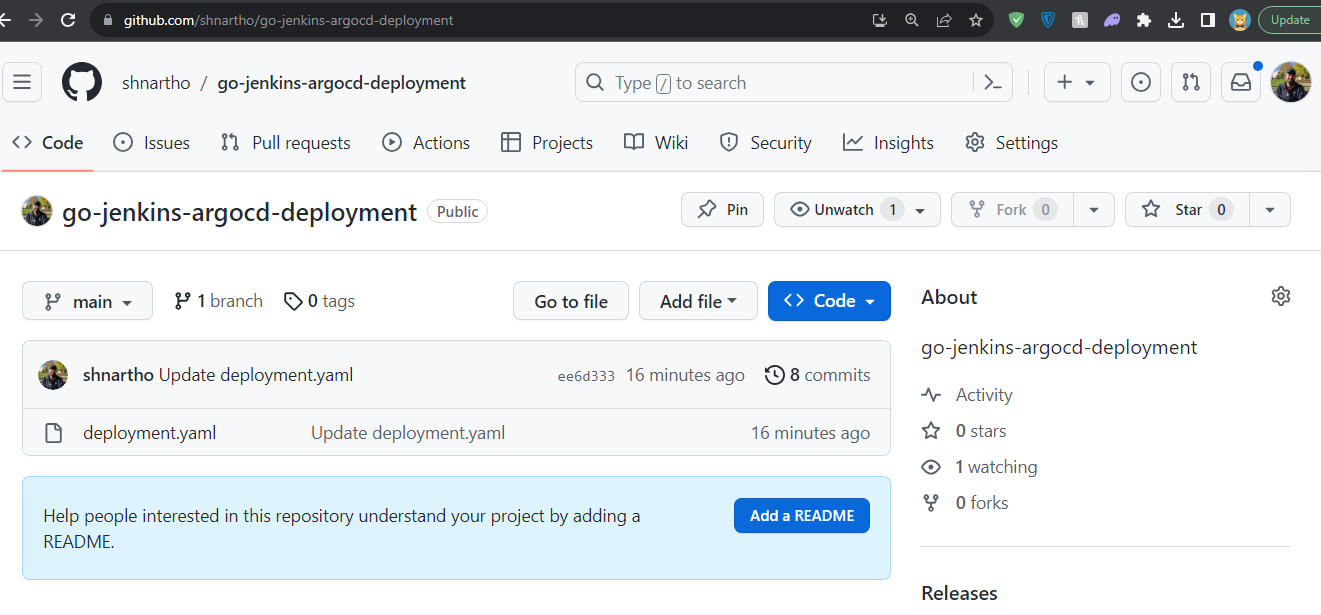Star the repository

[x=1187, y=210]
